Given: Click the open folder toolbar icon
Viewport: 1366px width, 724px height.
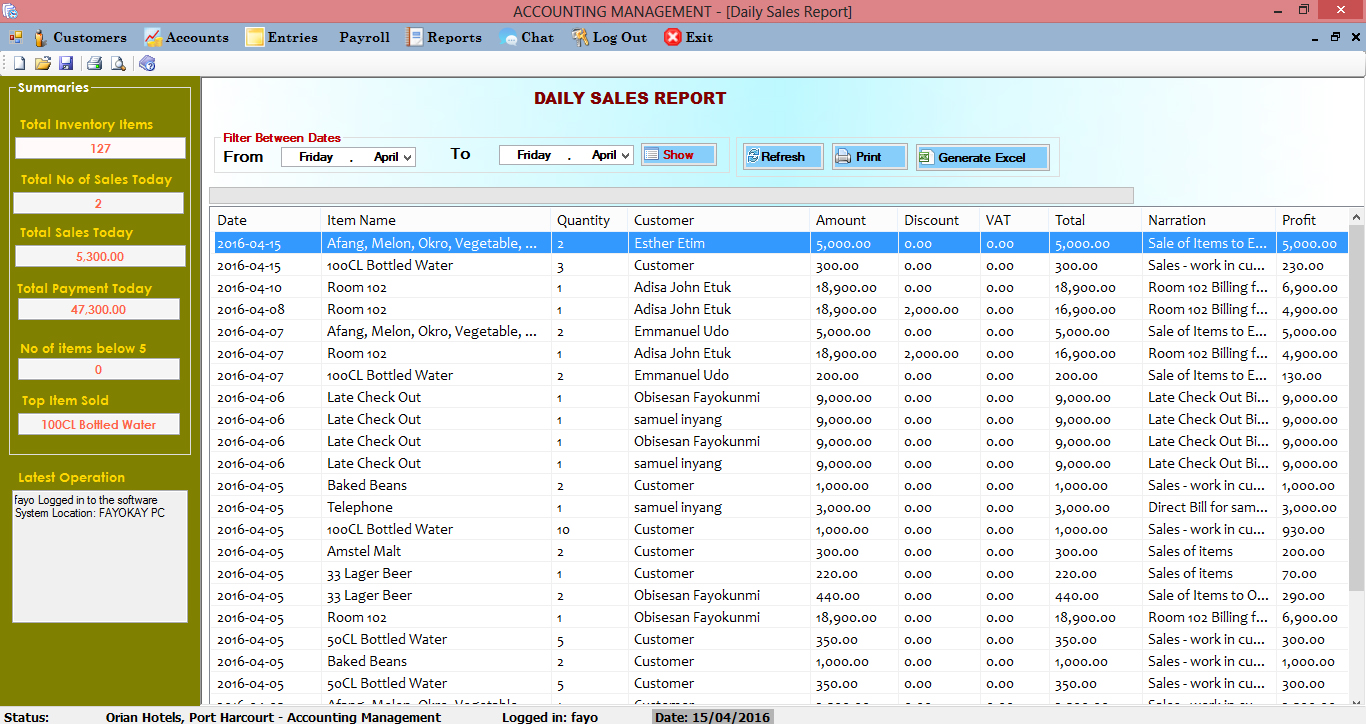Looking at the screenshot, I should tap(43, 64).
